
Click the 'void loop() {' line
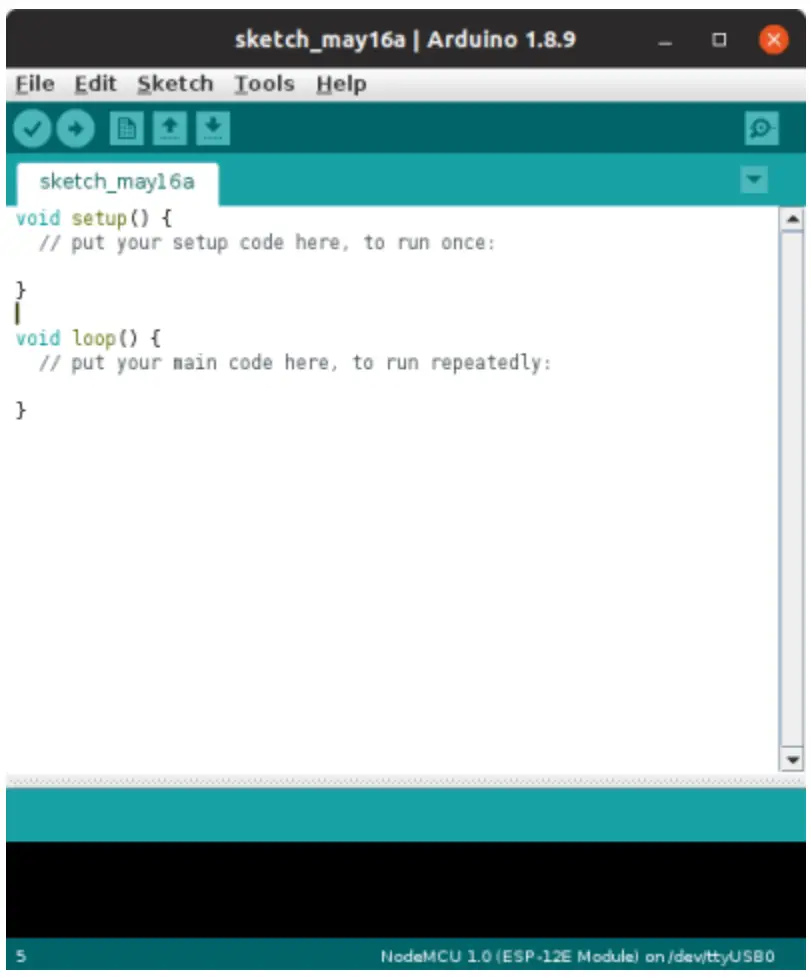click(88, 338)
